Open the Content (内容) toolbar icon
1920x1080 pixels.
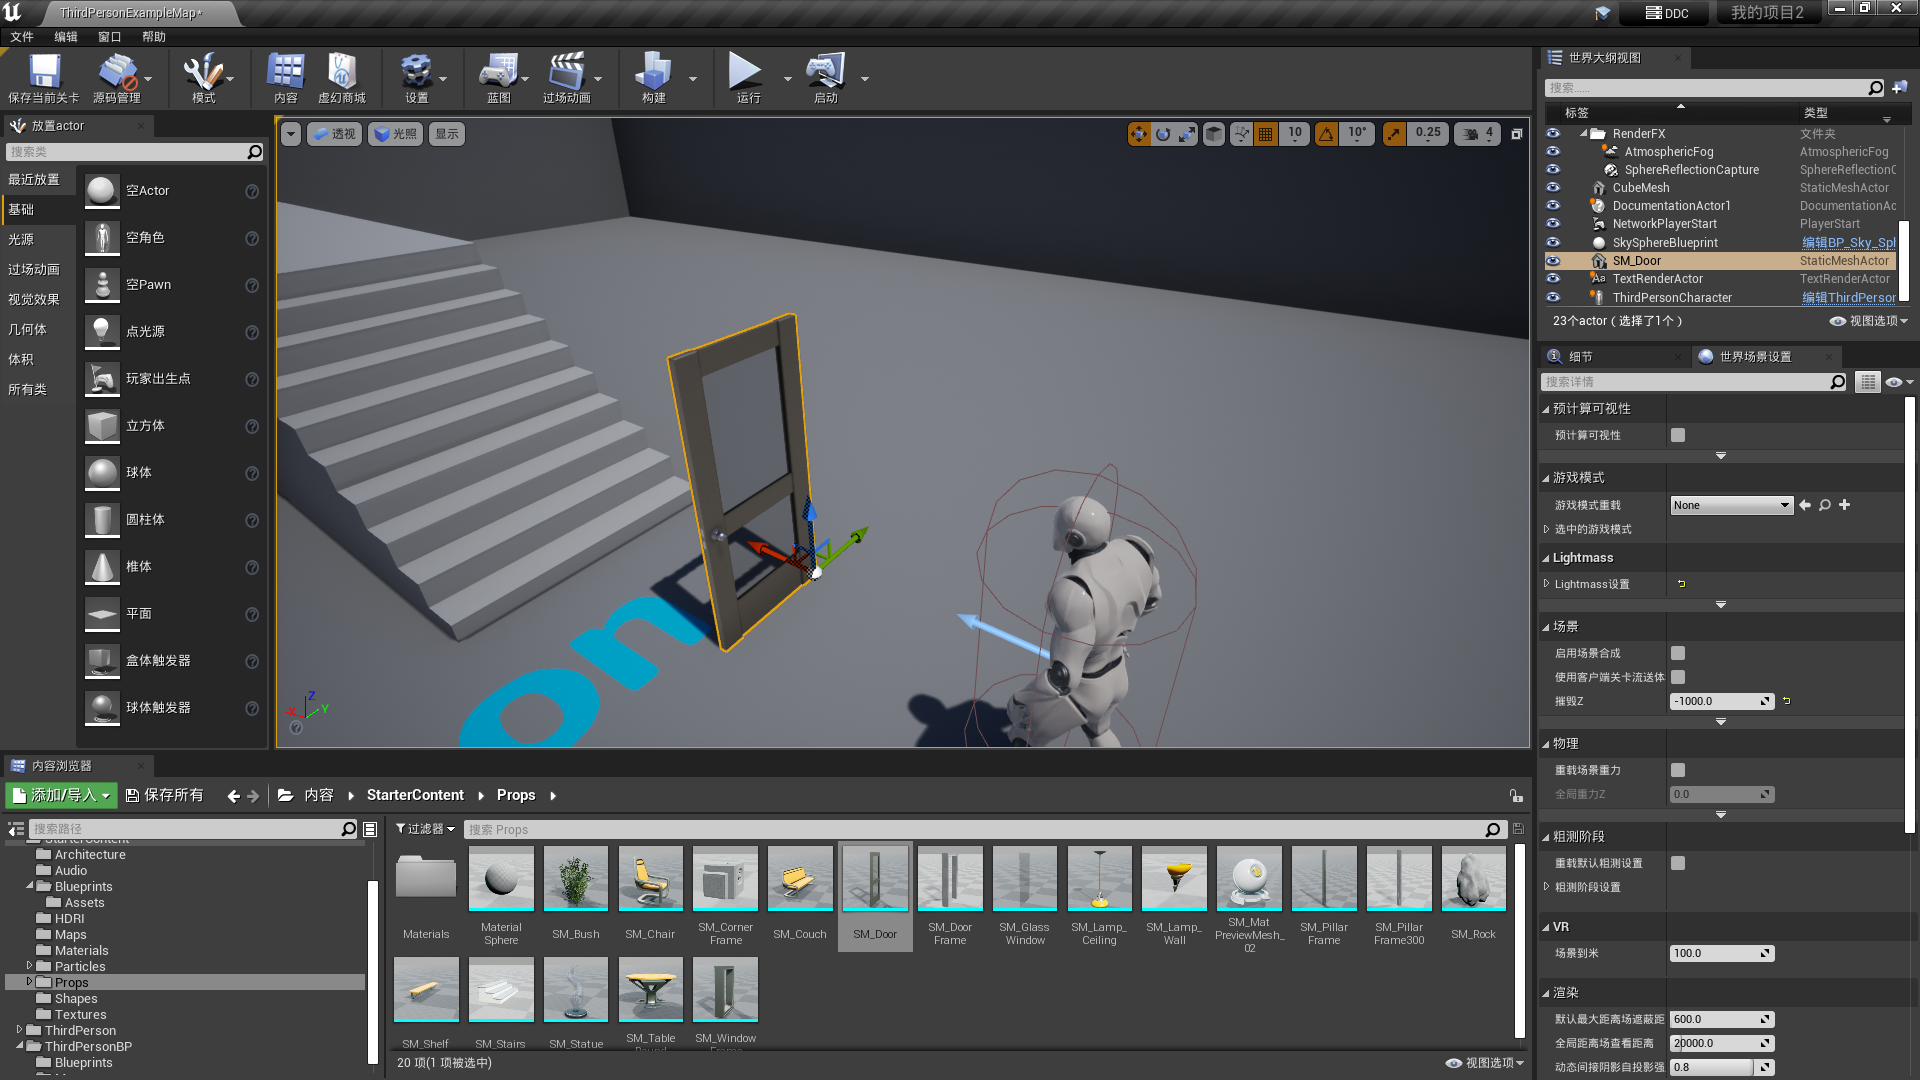286,78
